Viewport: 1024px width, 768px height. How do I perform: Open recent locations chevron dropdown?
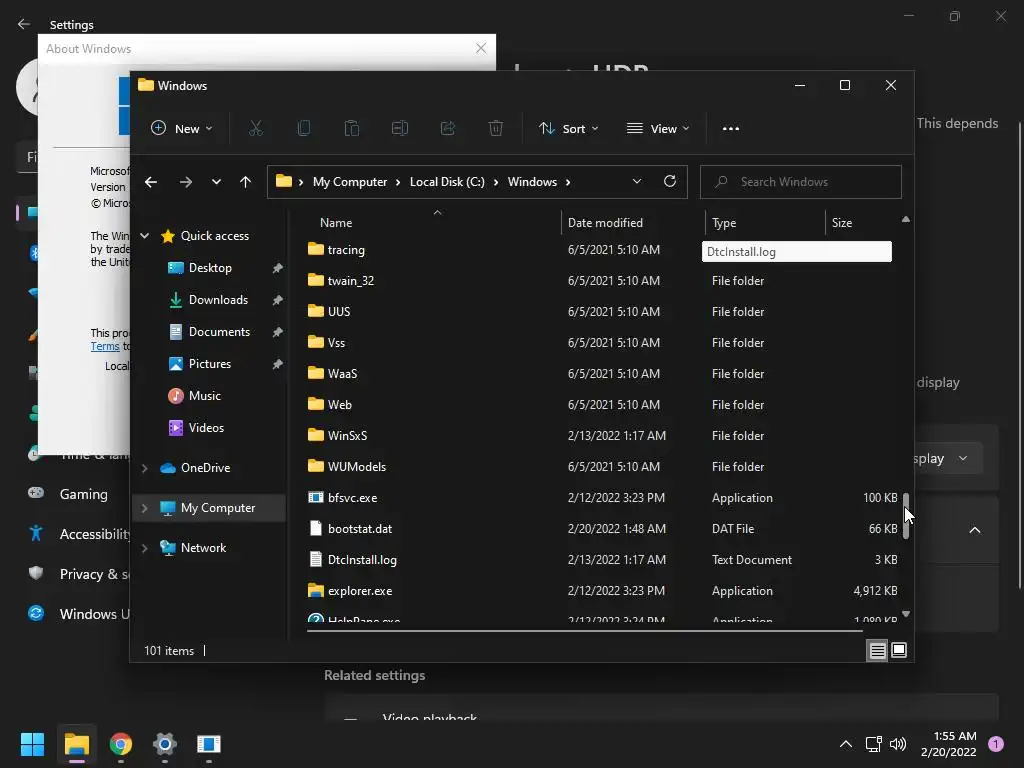pos(216,182)
